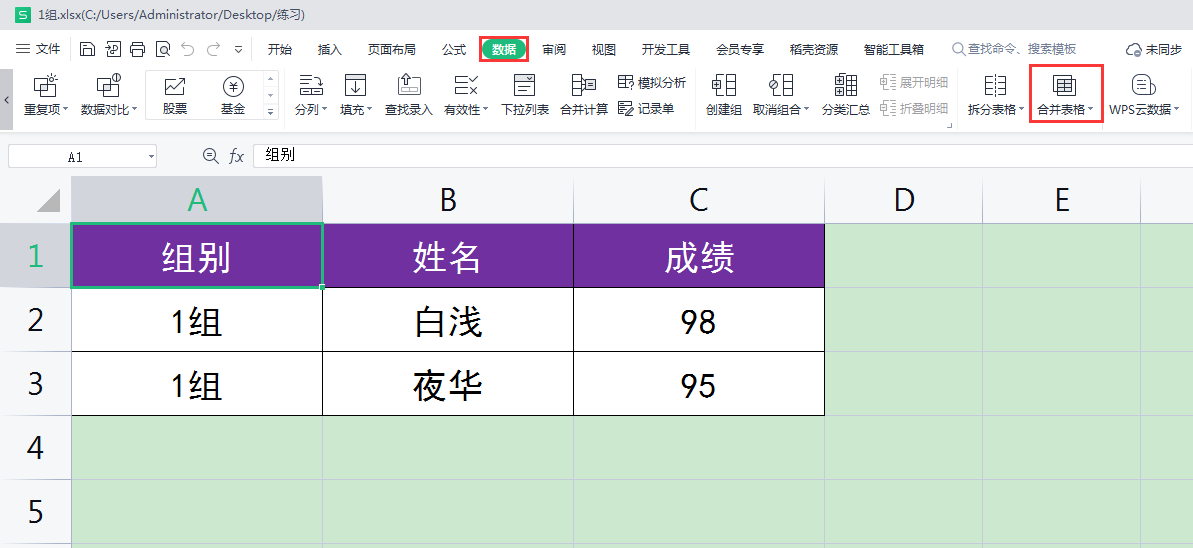This screenshot has width=1193, height=548.
Task: Click the fx insert function icon
Action: coord(237,156)
